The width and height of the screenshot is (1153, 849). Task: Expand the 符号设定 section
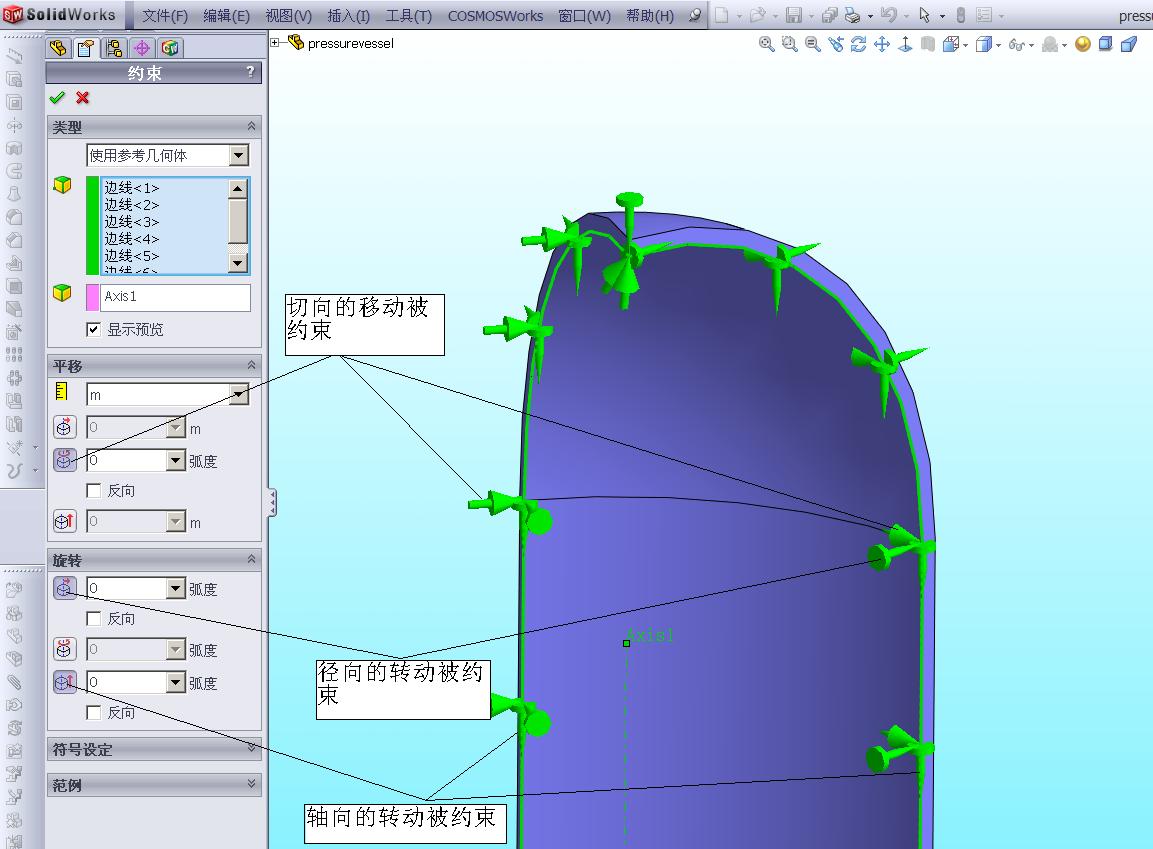click(x=251, y=748)
